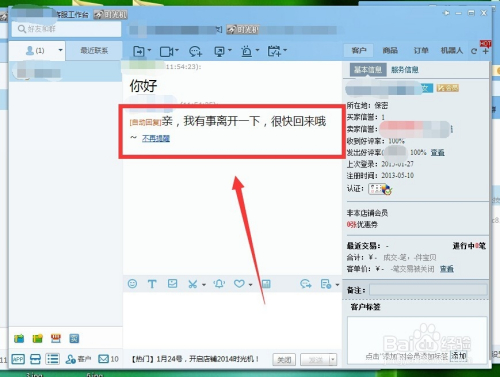The width and height of the screenshot is (500, 377).
Task: Click the add-chat bubble with plus icon
Action: (195, 51)
